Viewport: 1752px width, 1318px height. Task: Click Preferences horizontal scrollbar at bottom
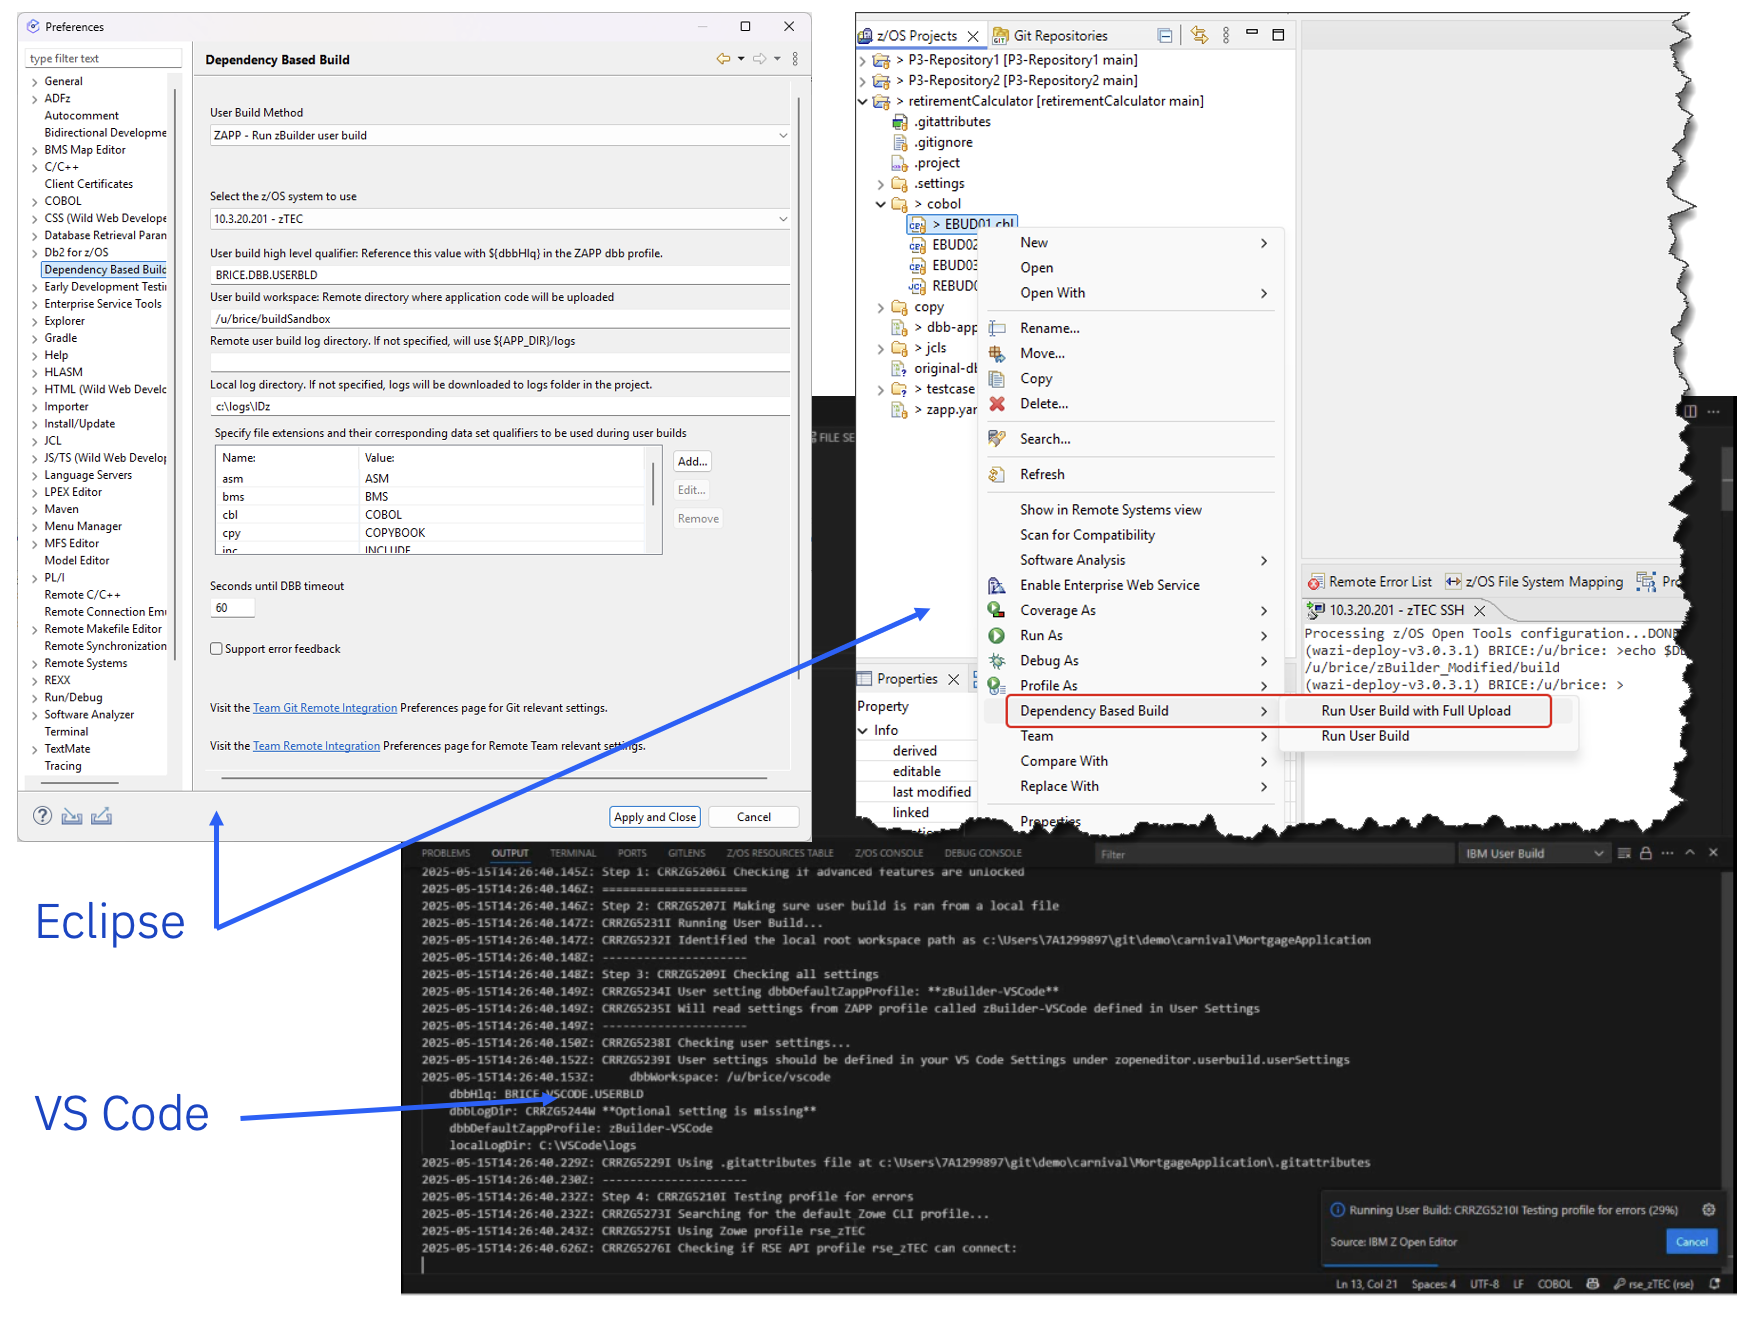(494, 777)
